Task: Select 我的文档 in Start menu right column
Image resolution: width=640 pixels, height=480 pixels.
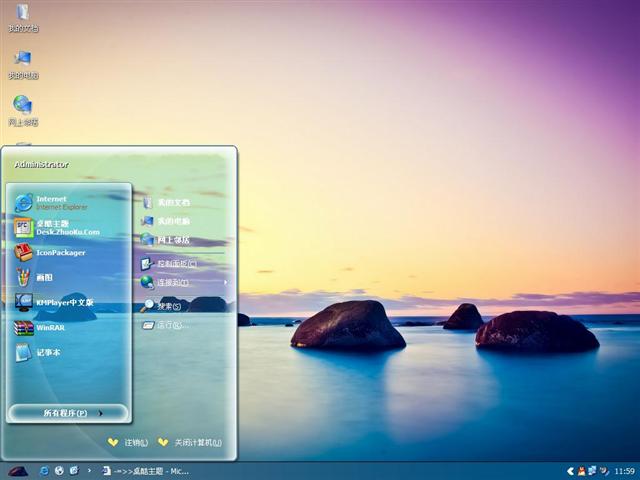Action: point(172,202)
